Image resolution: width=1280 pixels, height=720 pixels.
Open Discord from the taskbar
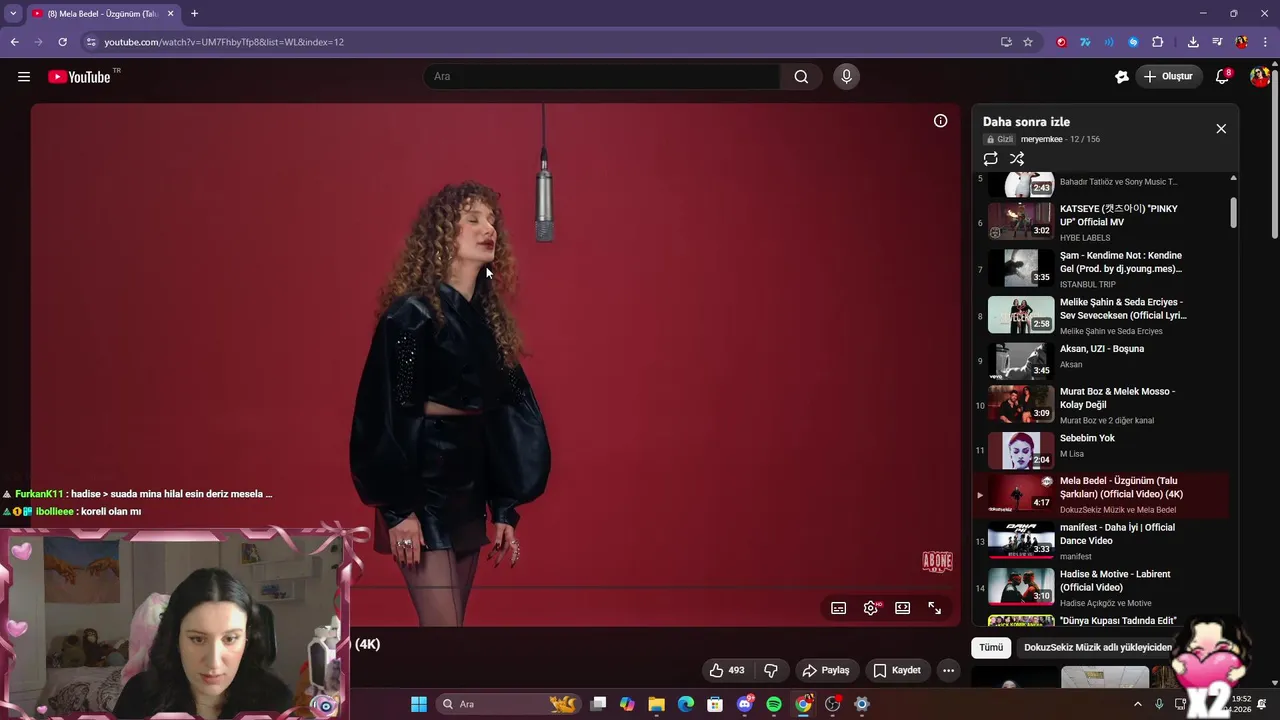tap(745, 704)
